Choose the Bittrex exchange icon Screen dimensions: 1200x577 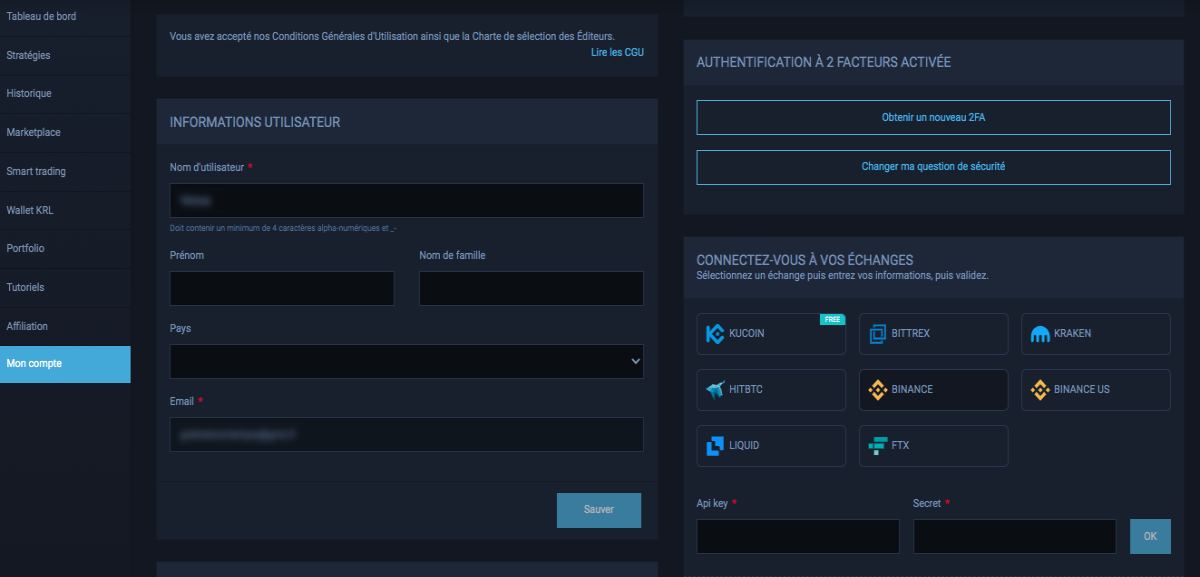coord(878,334)
